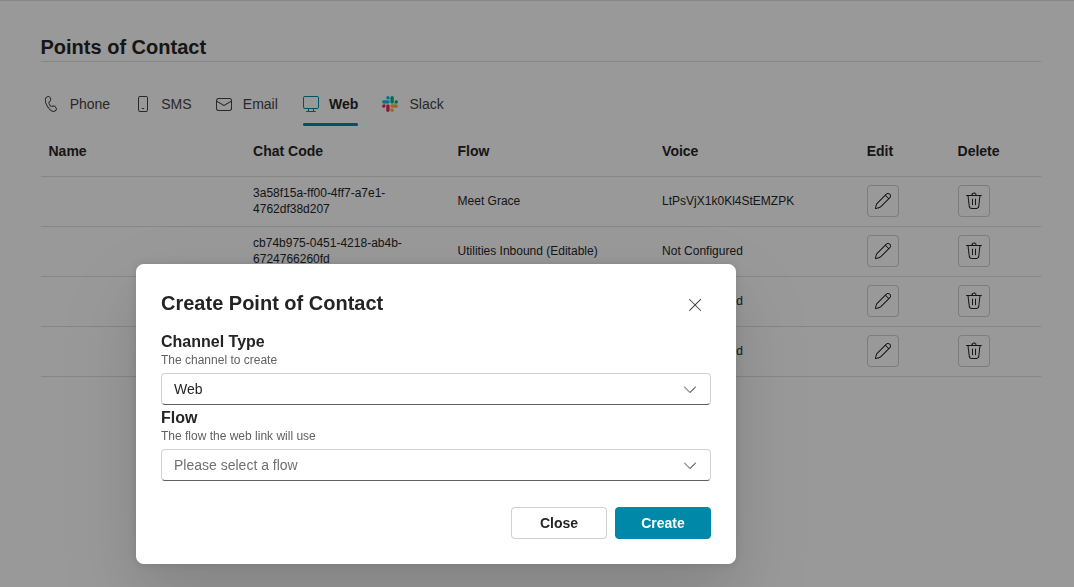
Task: Open the Please select a flow dropdown
Action: point(435,464)
